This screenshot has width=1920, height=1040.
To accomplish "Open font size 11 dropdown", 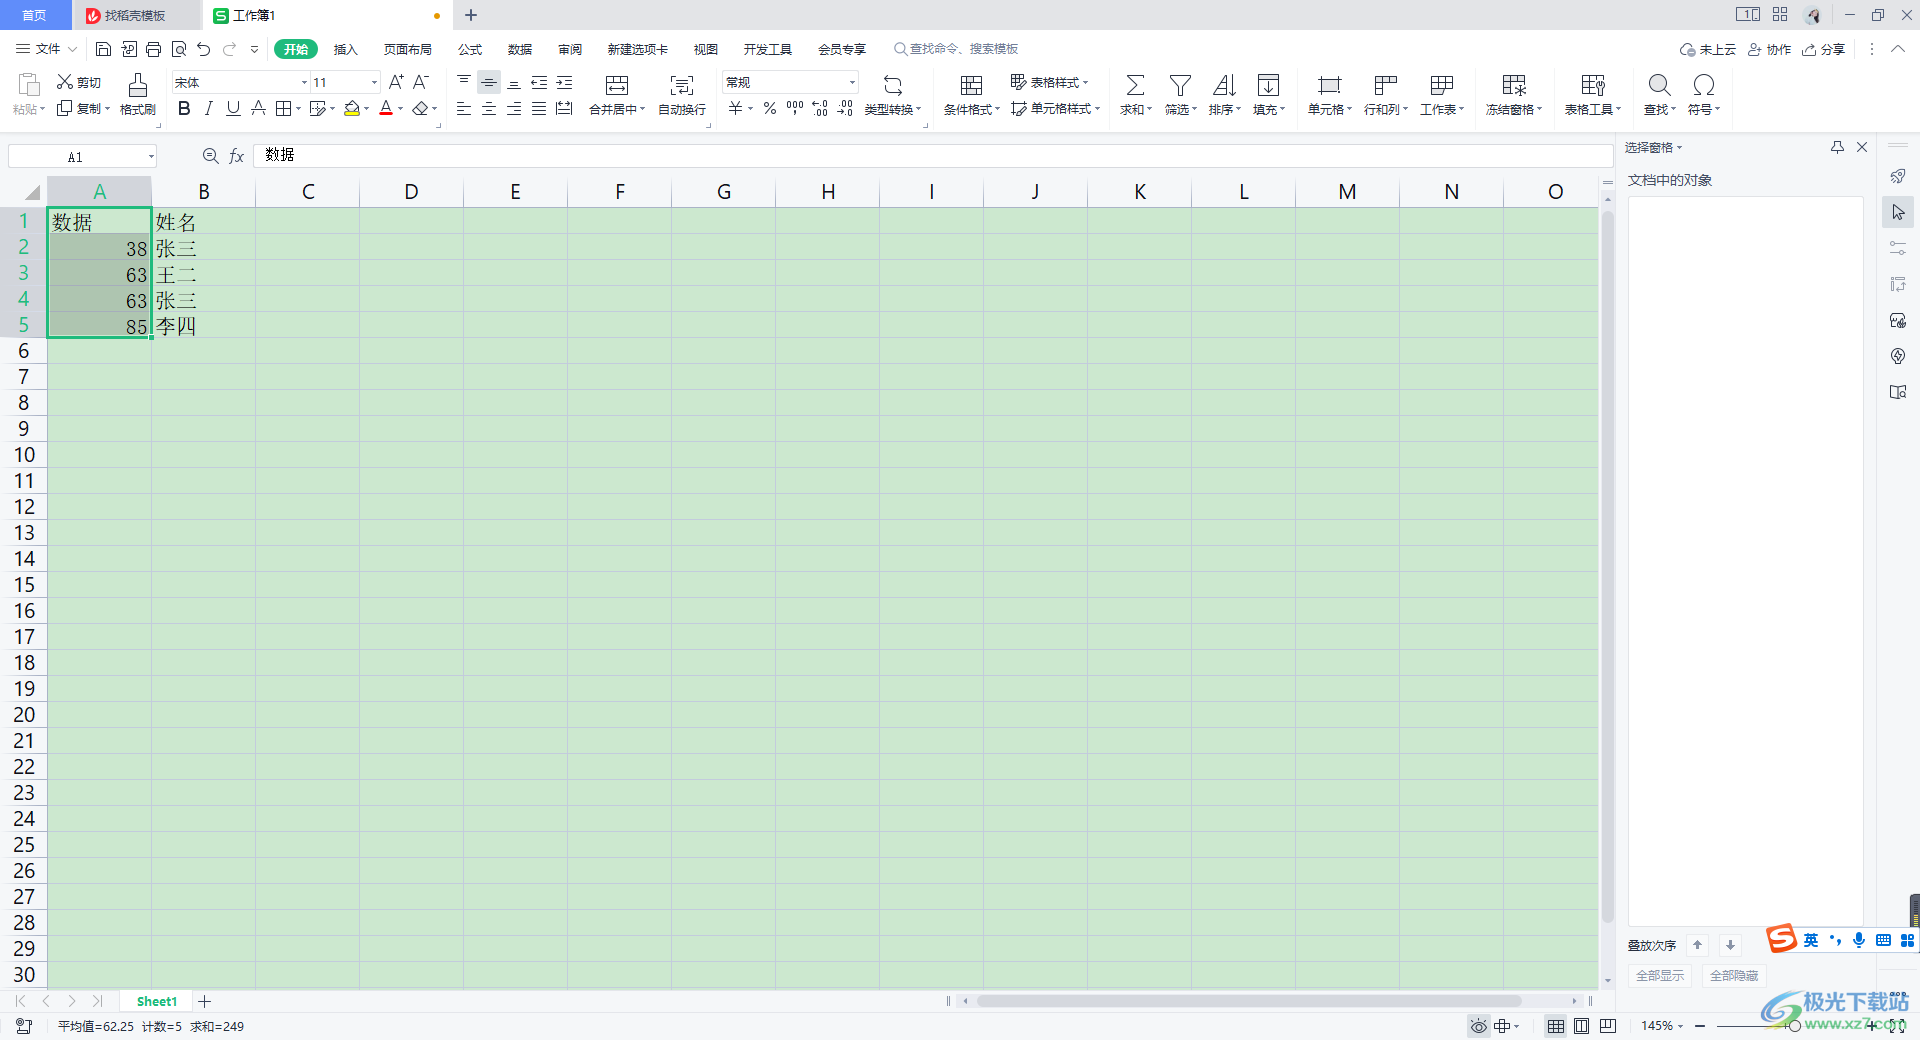I will [x=375, y=82].
